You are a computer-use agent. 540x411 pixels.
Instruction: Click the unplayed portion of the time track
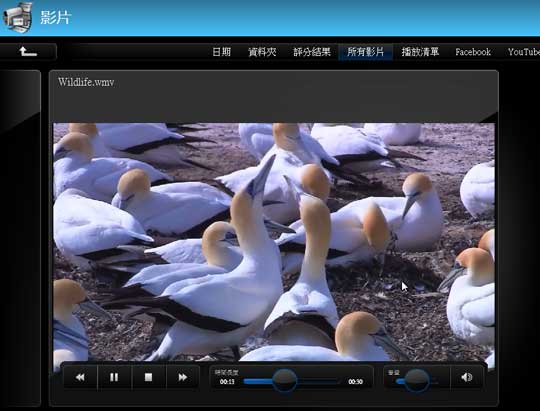tap(318, 381)
